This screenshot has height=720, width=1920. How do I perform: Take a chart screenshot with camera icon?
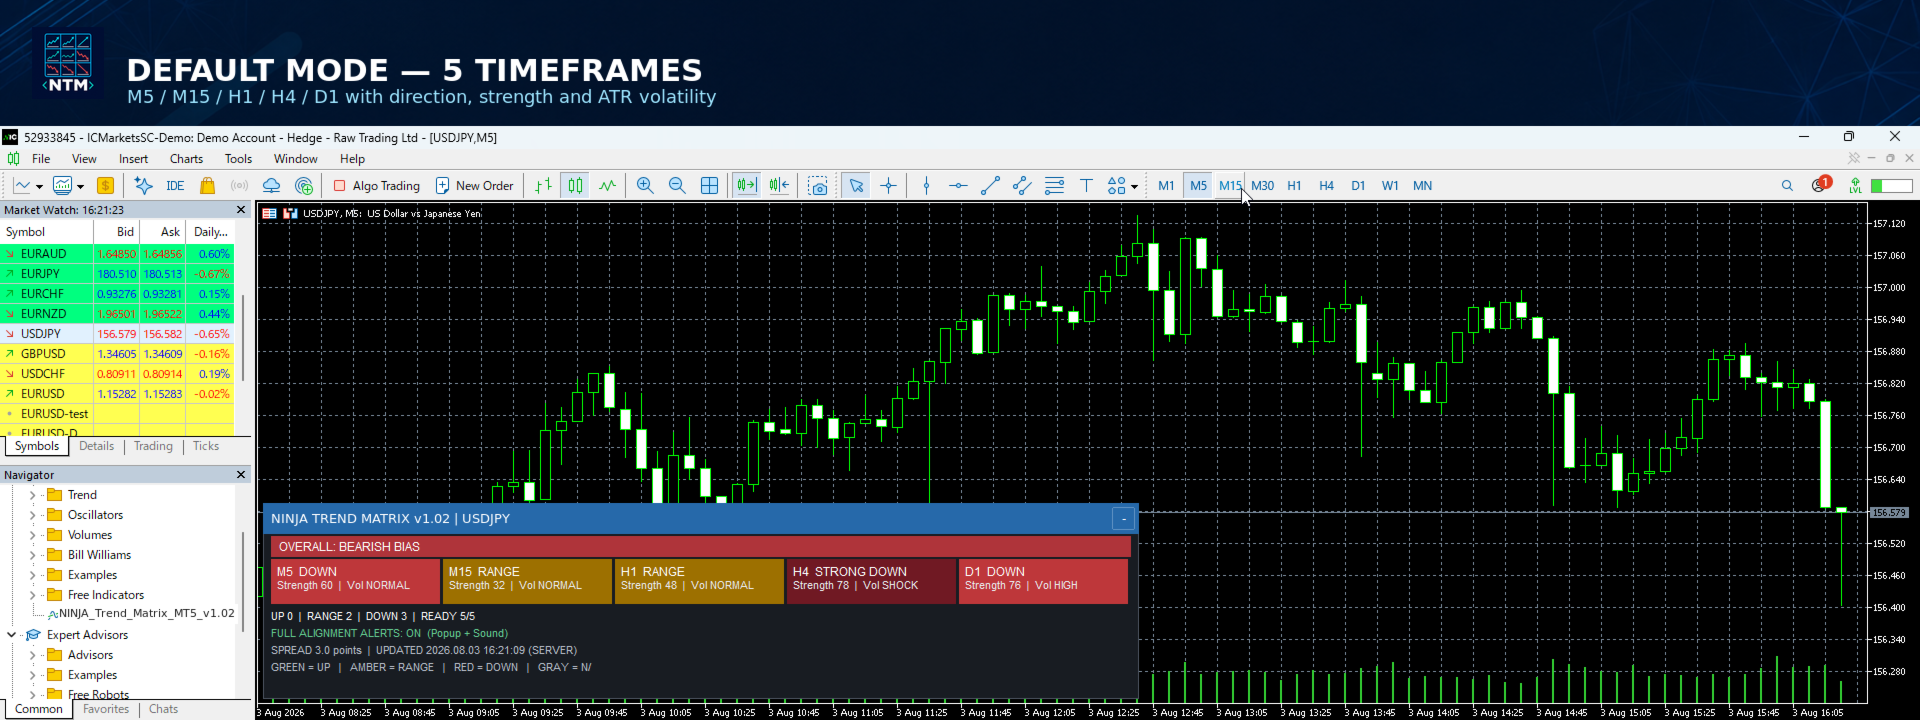[x=818, y=185]
